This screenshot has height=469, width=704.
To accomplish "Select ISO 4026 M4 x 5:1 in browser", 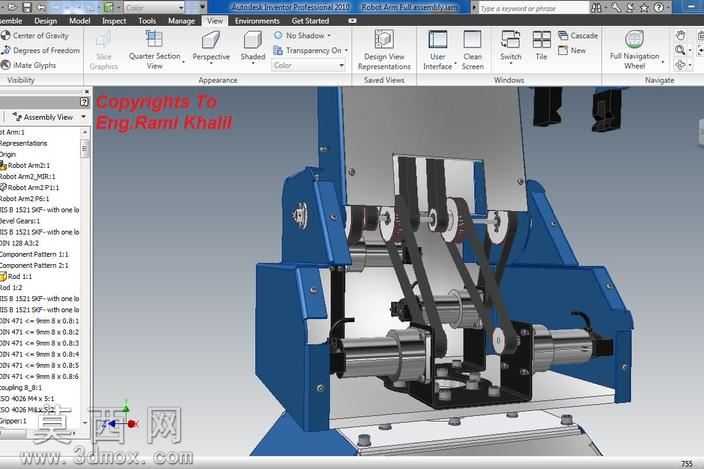I will [x=27, y=399].
